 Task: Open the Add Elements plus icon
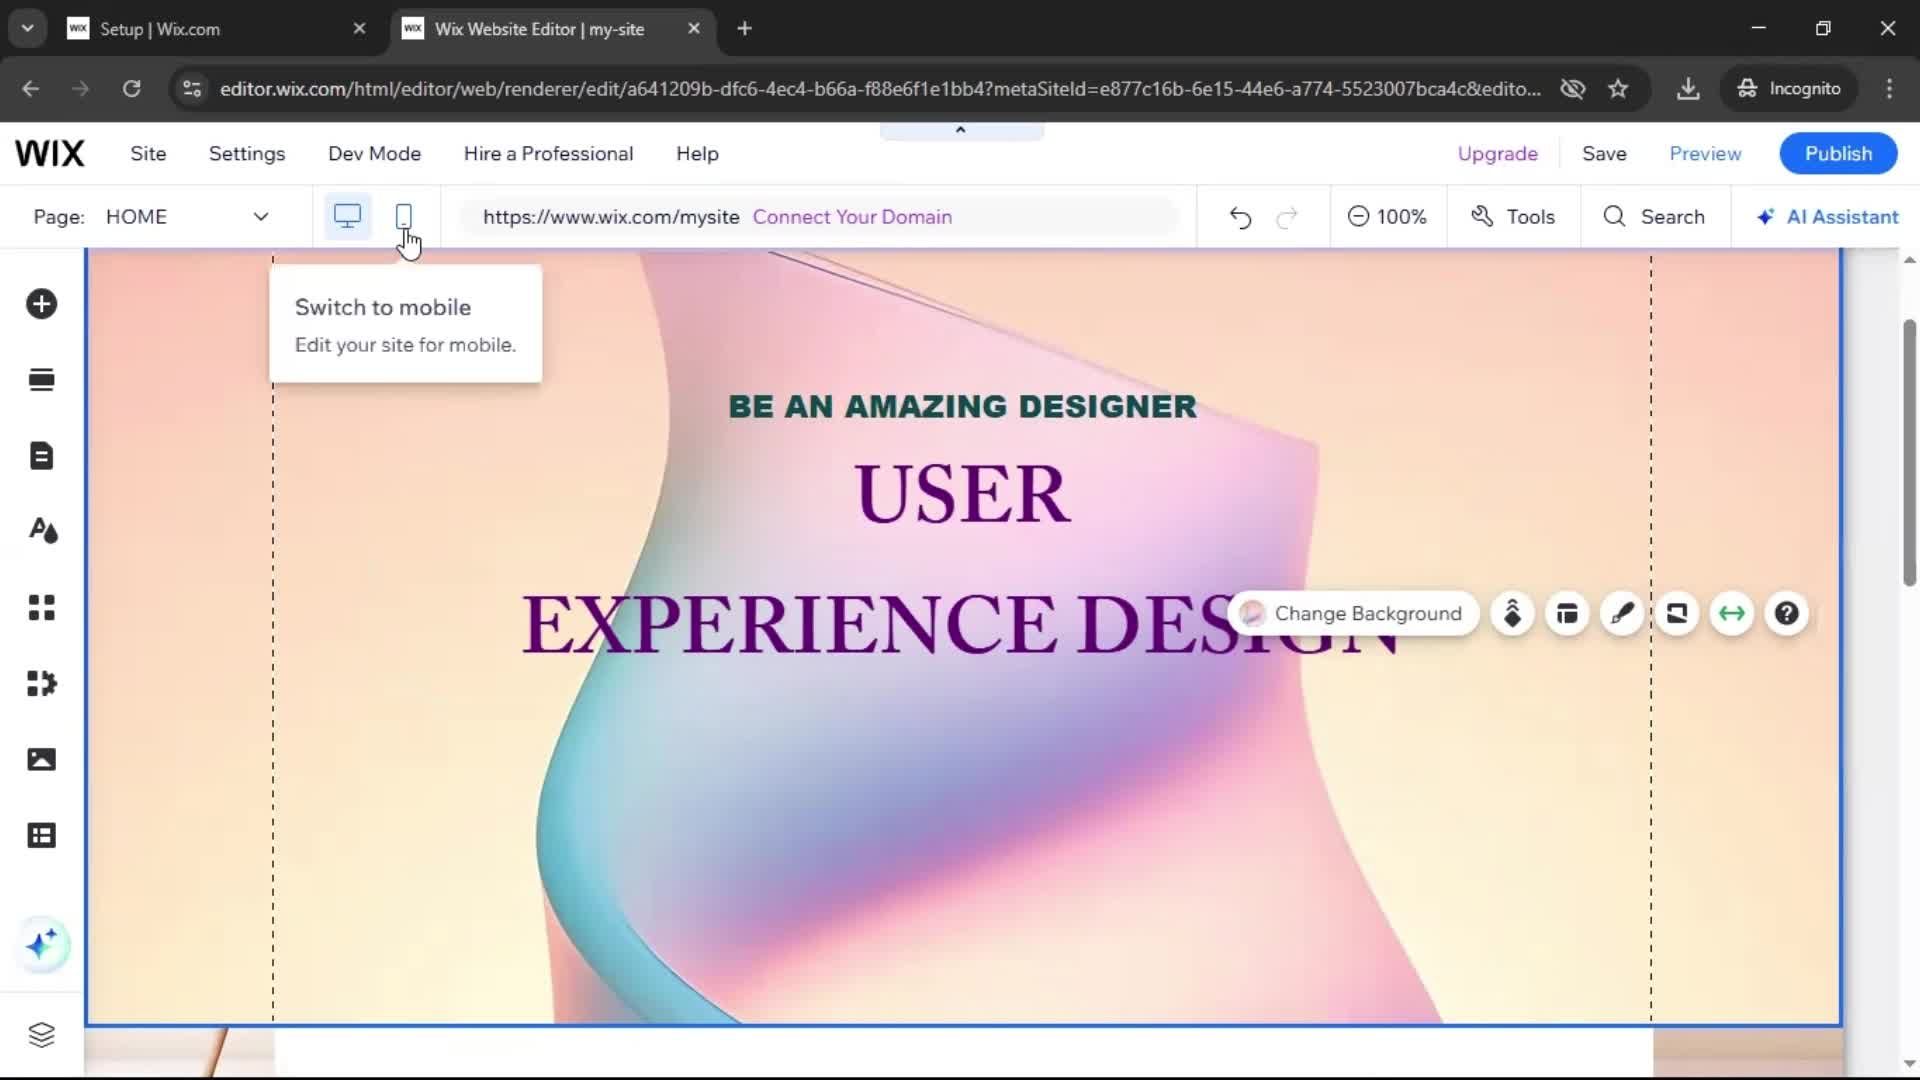click(41, 304)
